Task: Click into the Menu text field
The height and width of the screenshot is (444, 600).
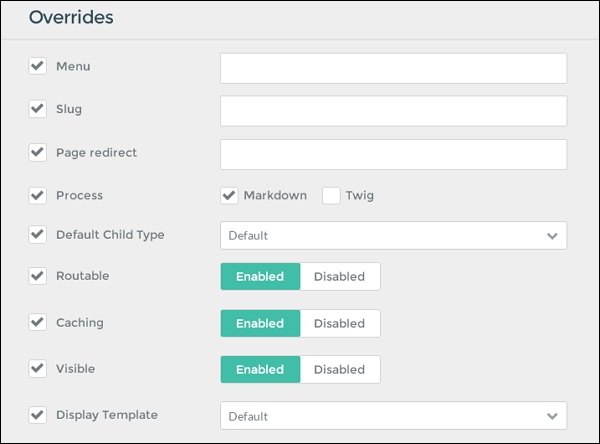Action: pyautogui.click(x=393, y=68)
